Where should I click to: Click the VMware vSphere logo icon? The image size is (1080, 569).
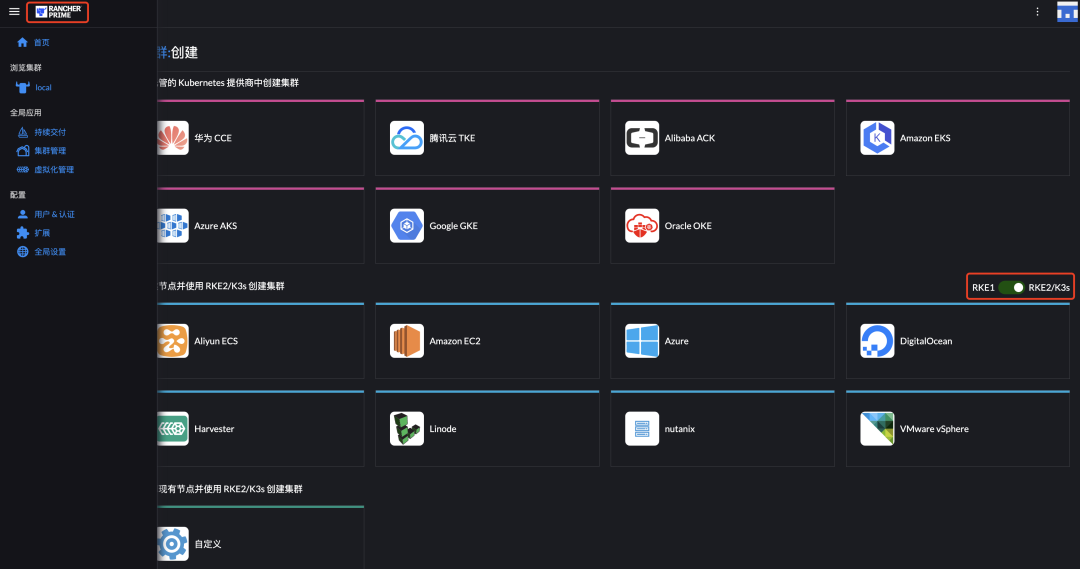pos(877,428)
